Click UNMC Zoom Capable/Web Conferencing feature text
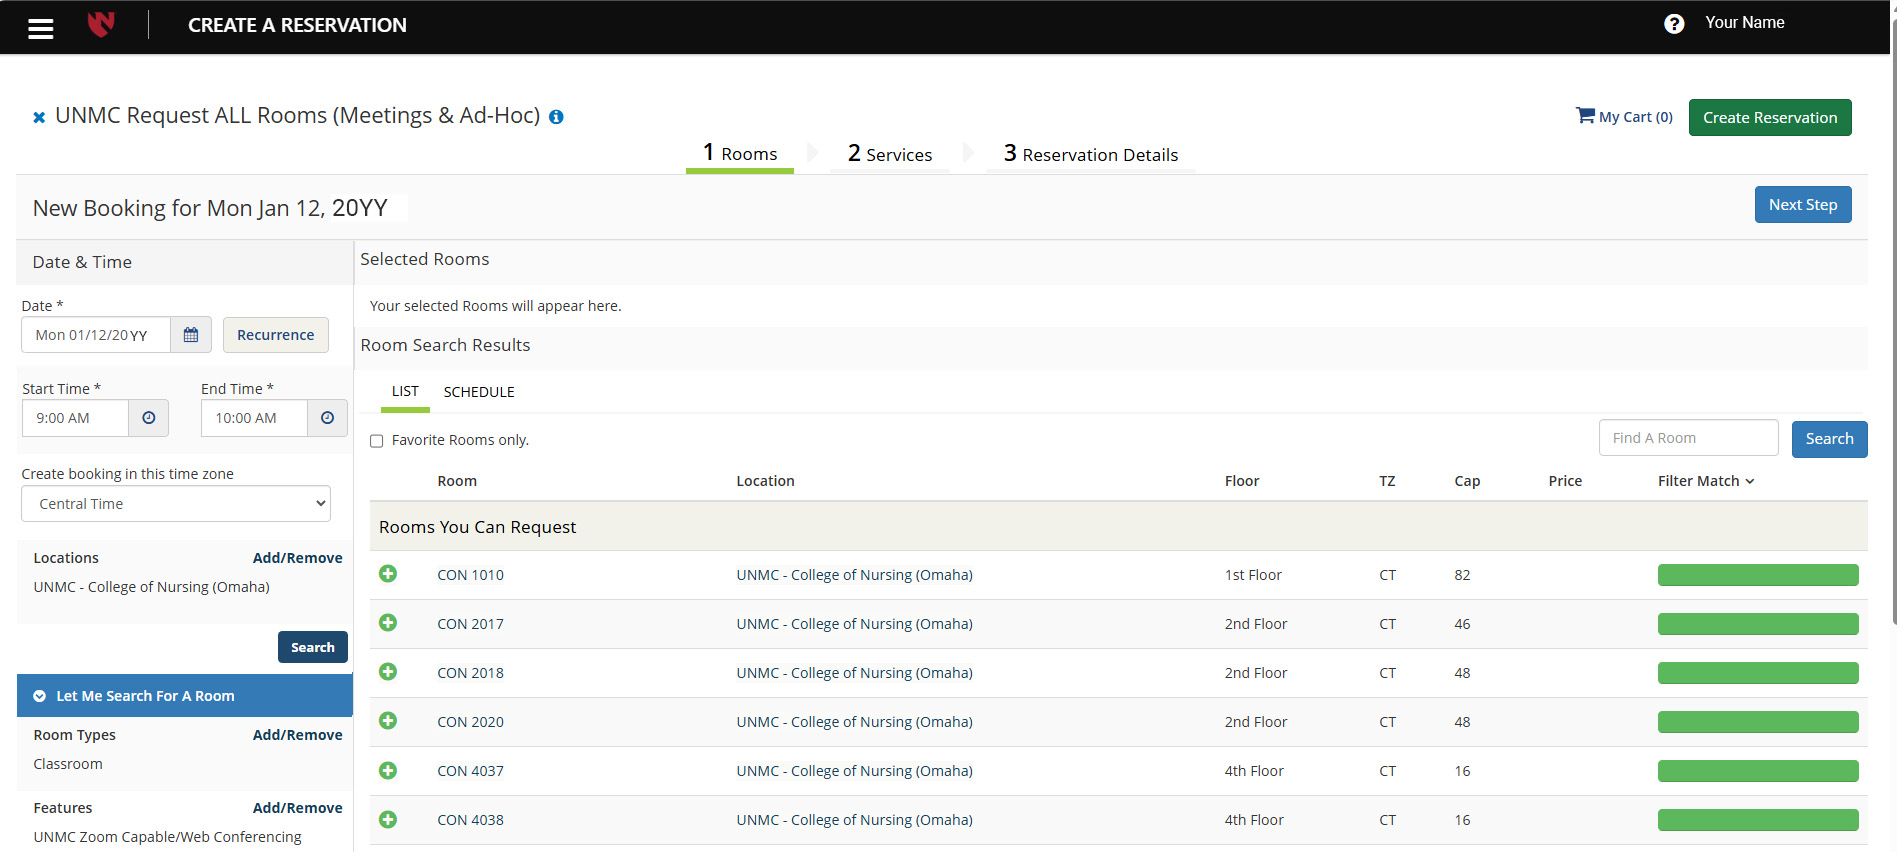The height and width of the screenshot is (852, 1897). coord(167,837)
